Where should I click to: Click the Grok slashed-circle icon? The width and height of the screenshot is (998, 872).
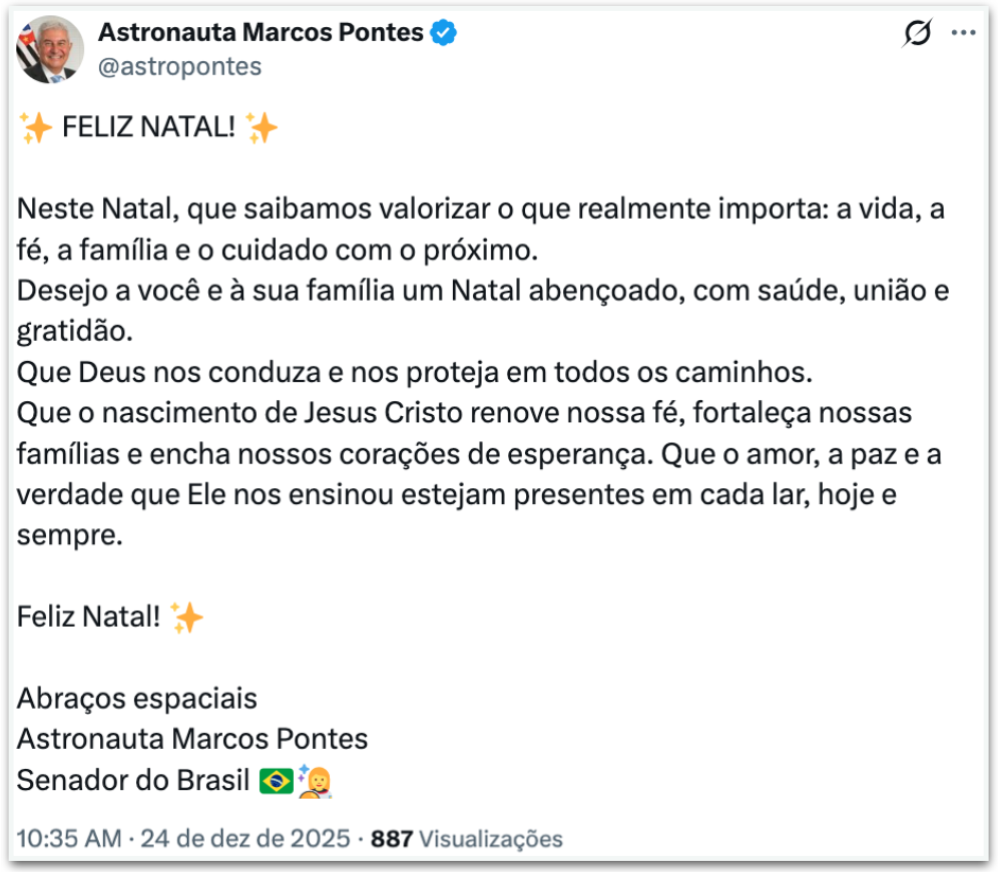coord(916,35)
